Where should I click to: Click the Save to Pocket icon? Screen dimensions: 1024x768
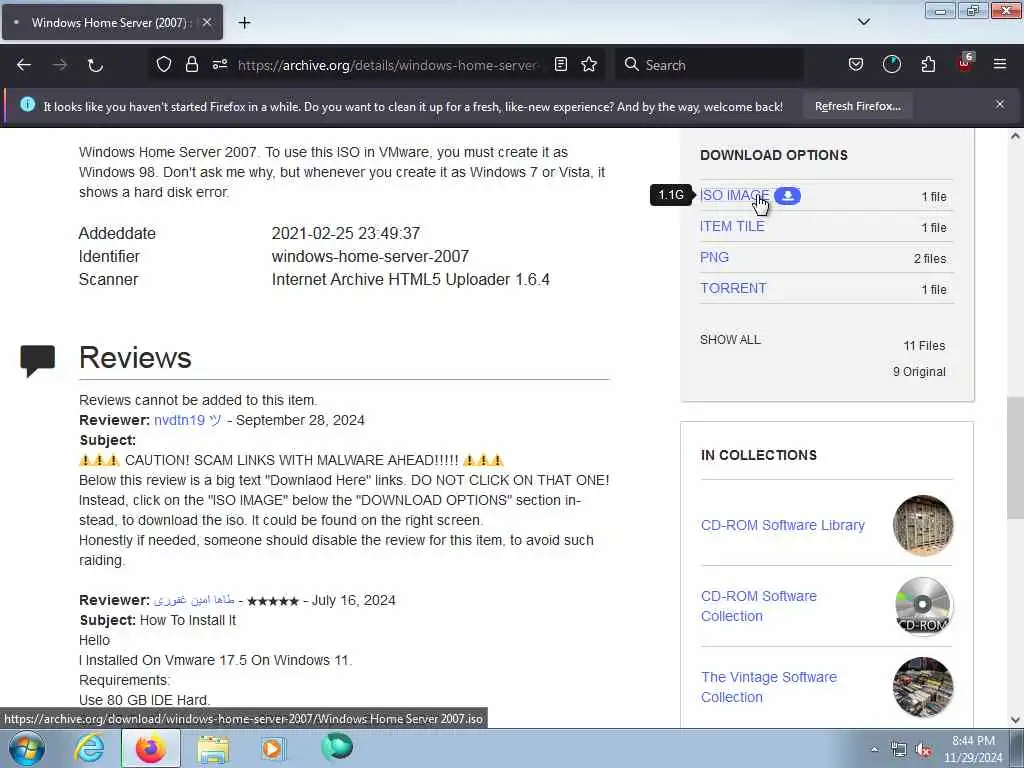(856, 64)
